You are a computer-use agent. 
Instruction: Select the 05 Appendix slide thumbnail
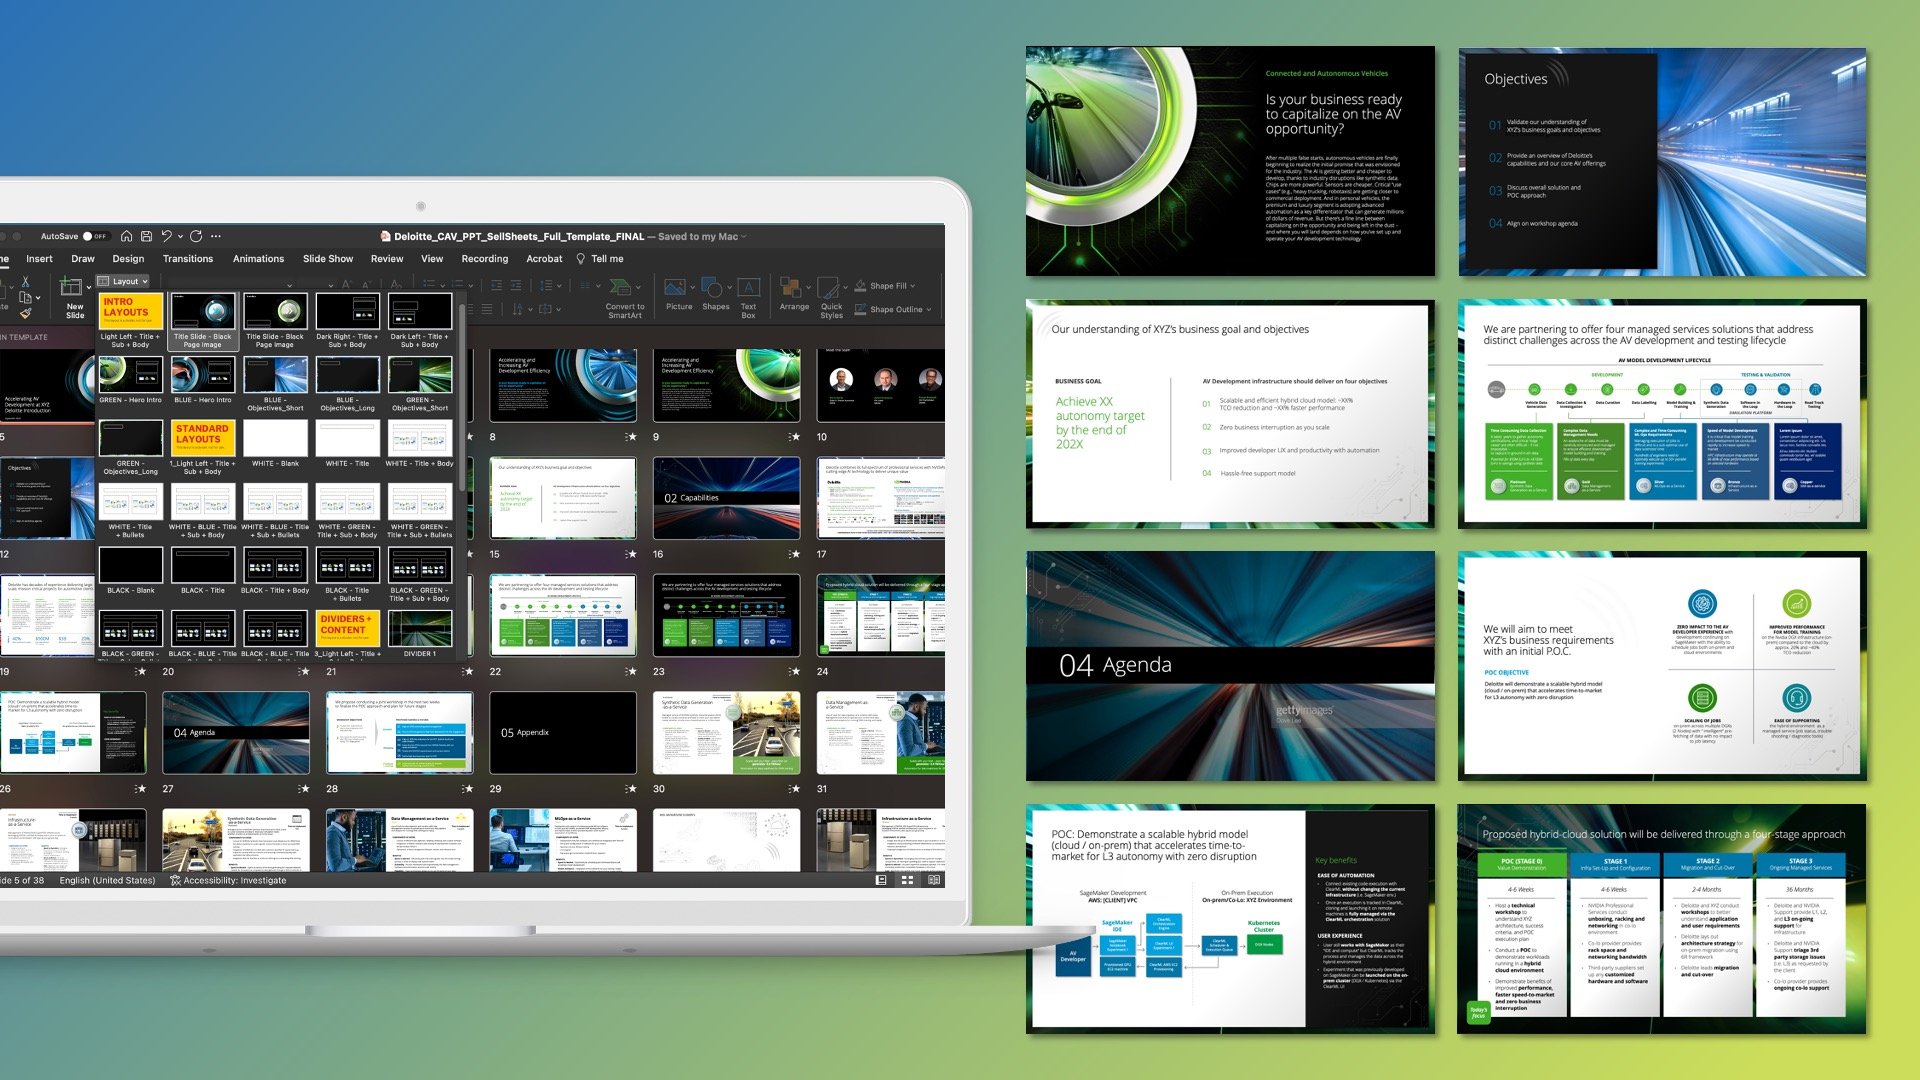tap(563, 733)
